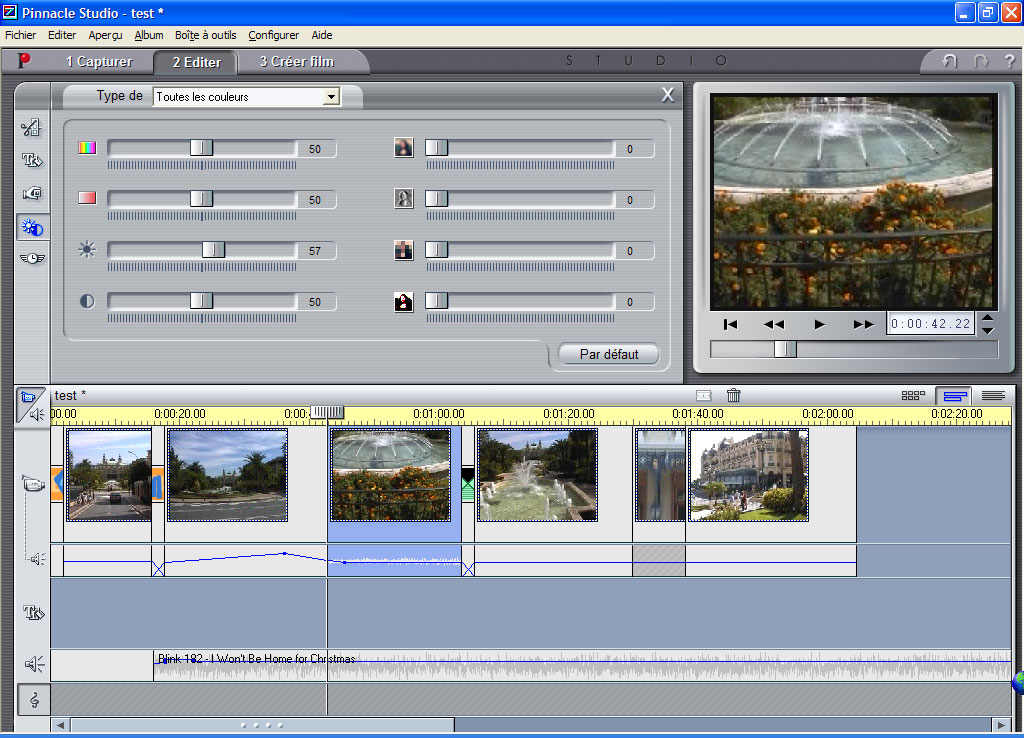Open the speed and effects clock tool

[x=32, y=259]
